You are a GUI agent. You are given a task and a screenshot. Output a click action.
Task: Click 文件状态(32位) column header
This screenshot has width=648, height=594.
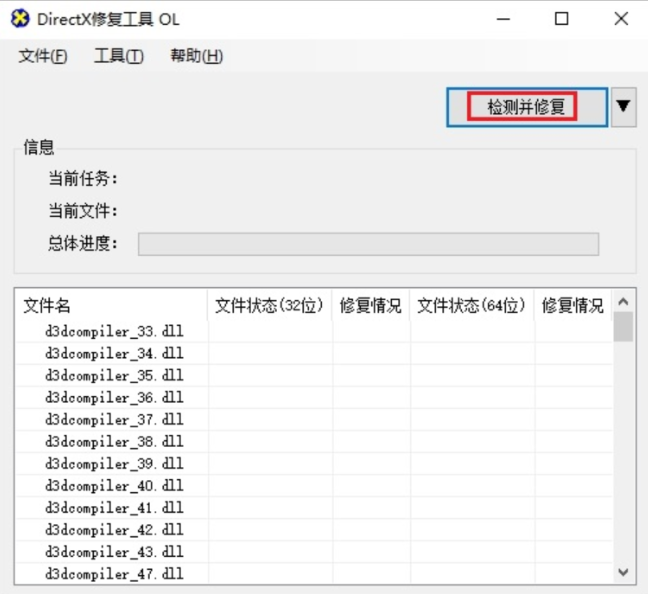point(269,306)
